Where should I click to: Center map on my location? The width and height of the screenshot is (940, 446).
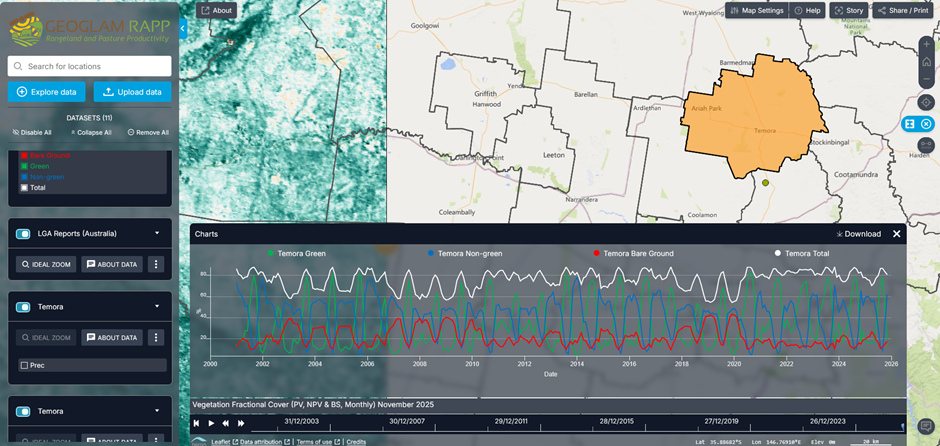pyautogui.click(x=926, y=103)
